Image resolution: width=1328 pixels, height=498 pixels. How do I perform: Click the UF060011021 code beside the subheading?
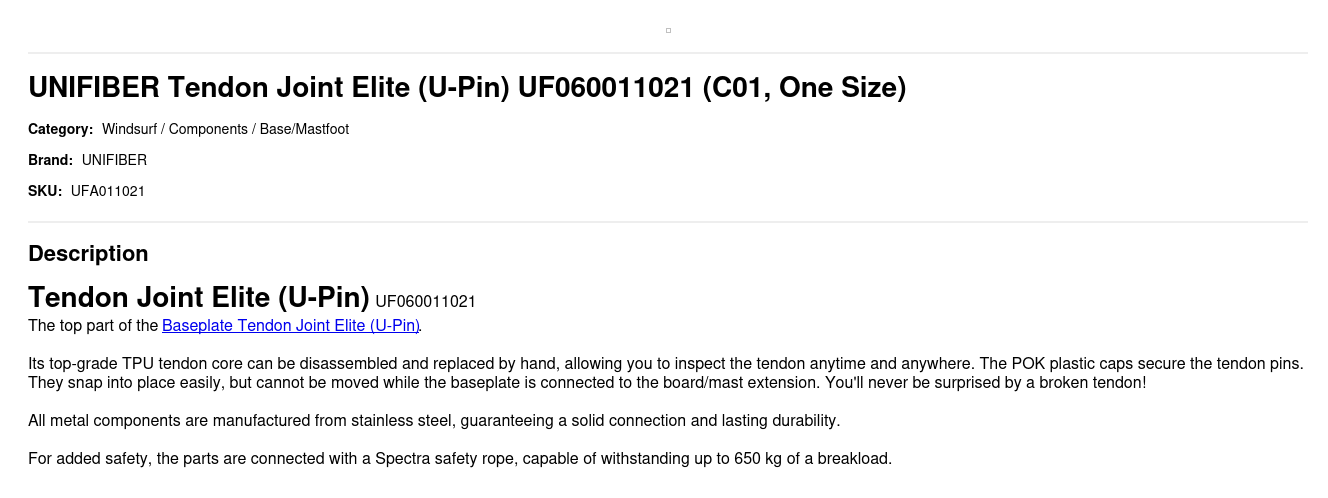(425, 301)
